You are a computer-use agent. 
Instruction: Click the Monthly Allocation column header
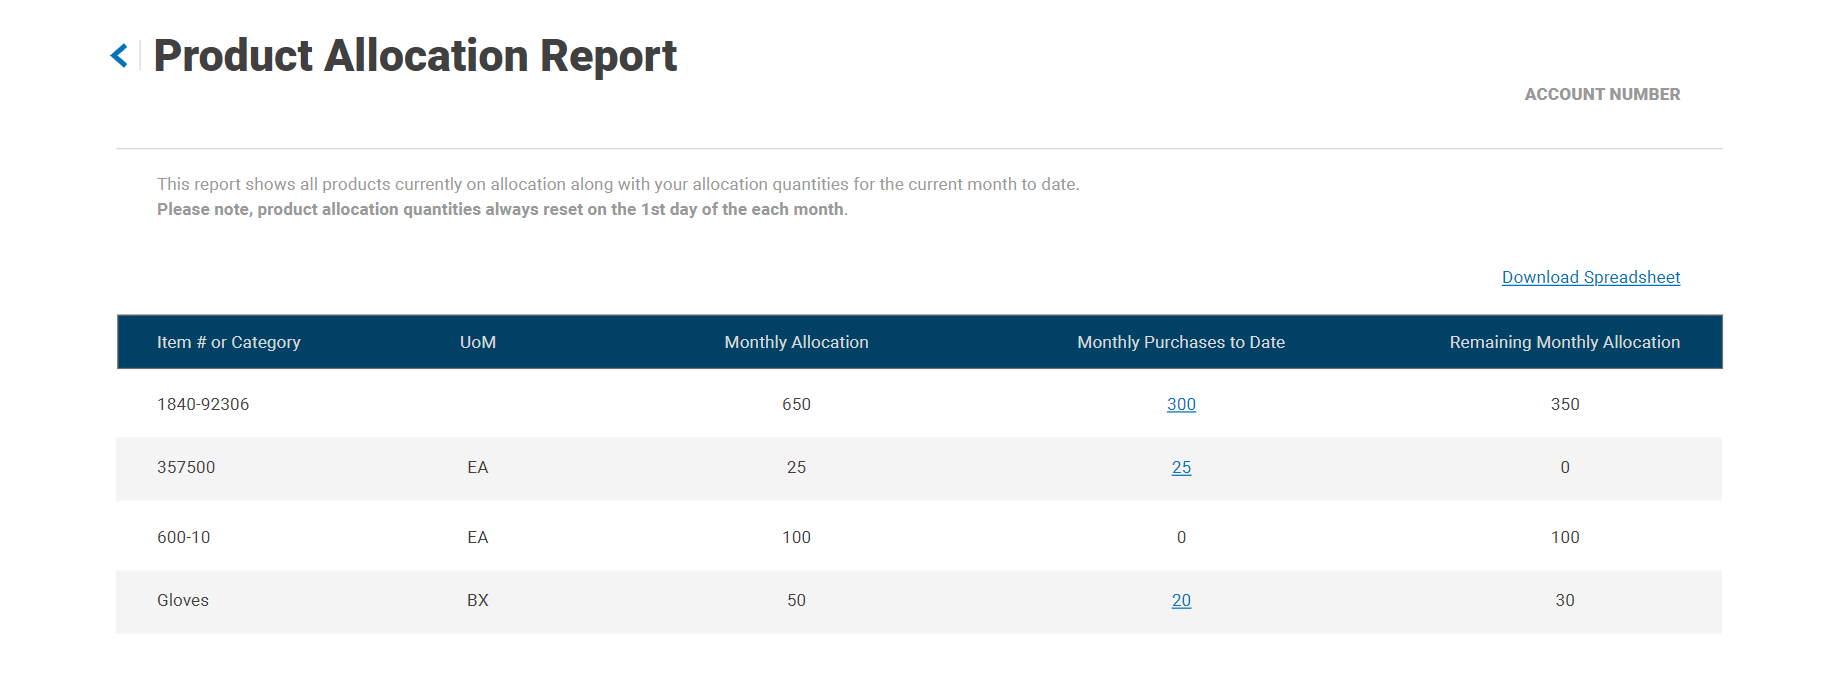click(x=796, y=342)
